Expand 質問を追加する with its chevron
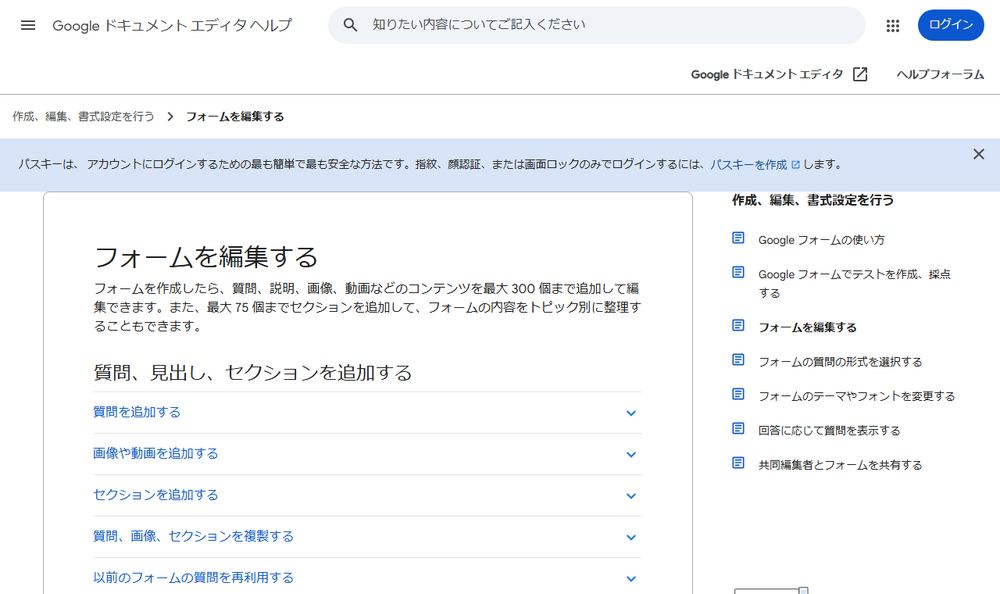Viewport: 1000px width, 594px height. 631,413
